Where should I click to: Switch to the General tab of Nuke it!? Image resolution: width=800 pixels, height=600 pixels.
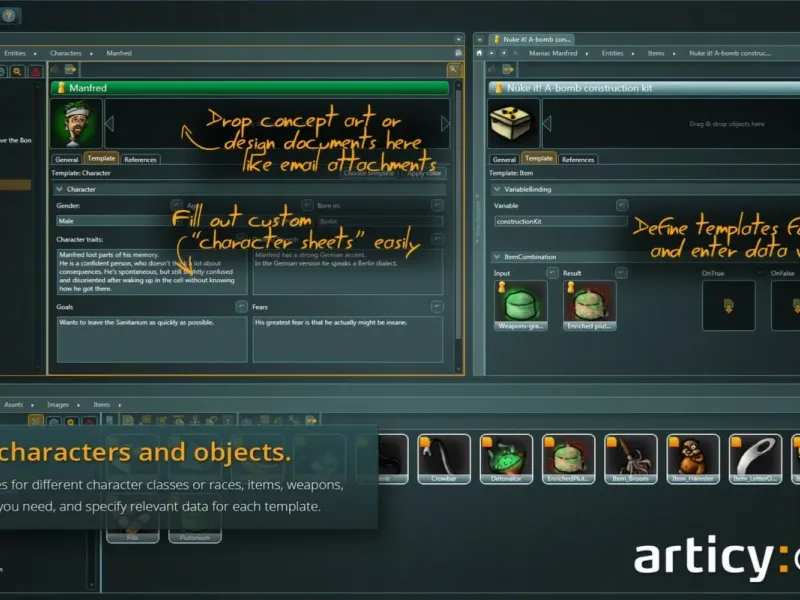(505, 159)
